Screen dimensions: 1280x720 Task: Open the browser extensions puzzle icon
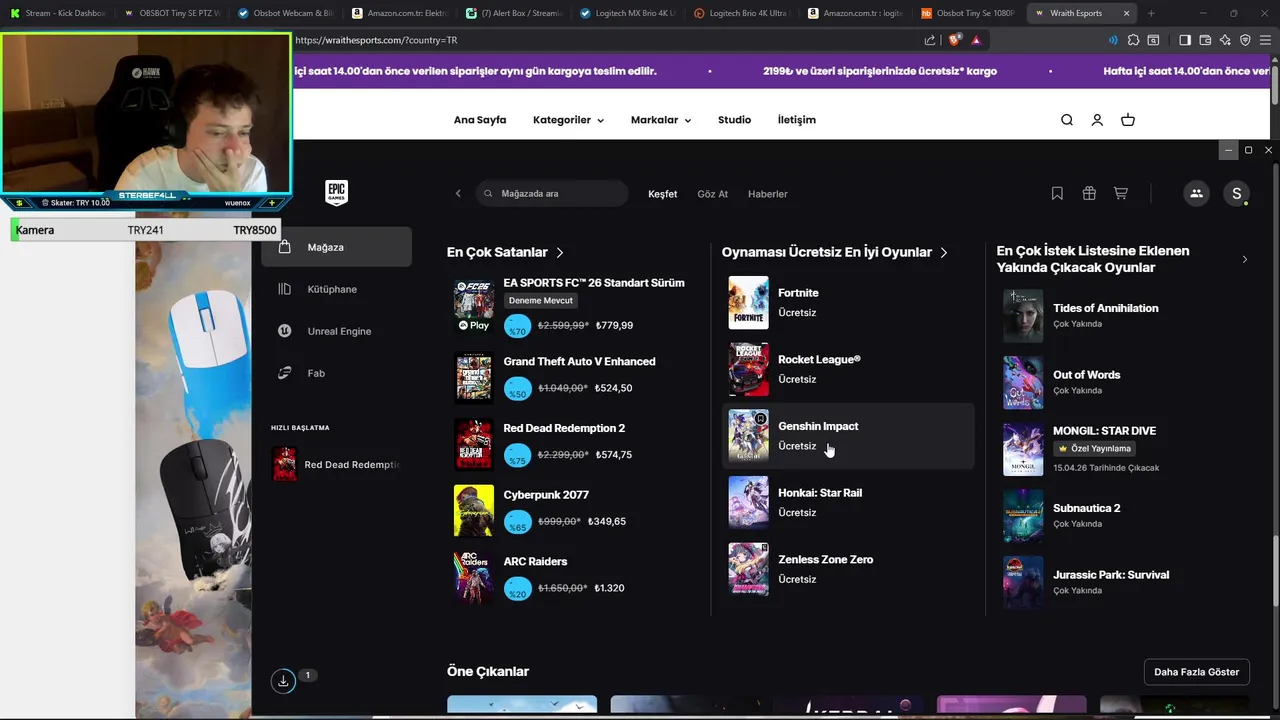(1133, 40)
